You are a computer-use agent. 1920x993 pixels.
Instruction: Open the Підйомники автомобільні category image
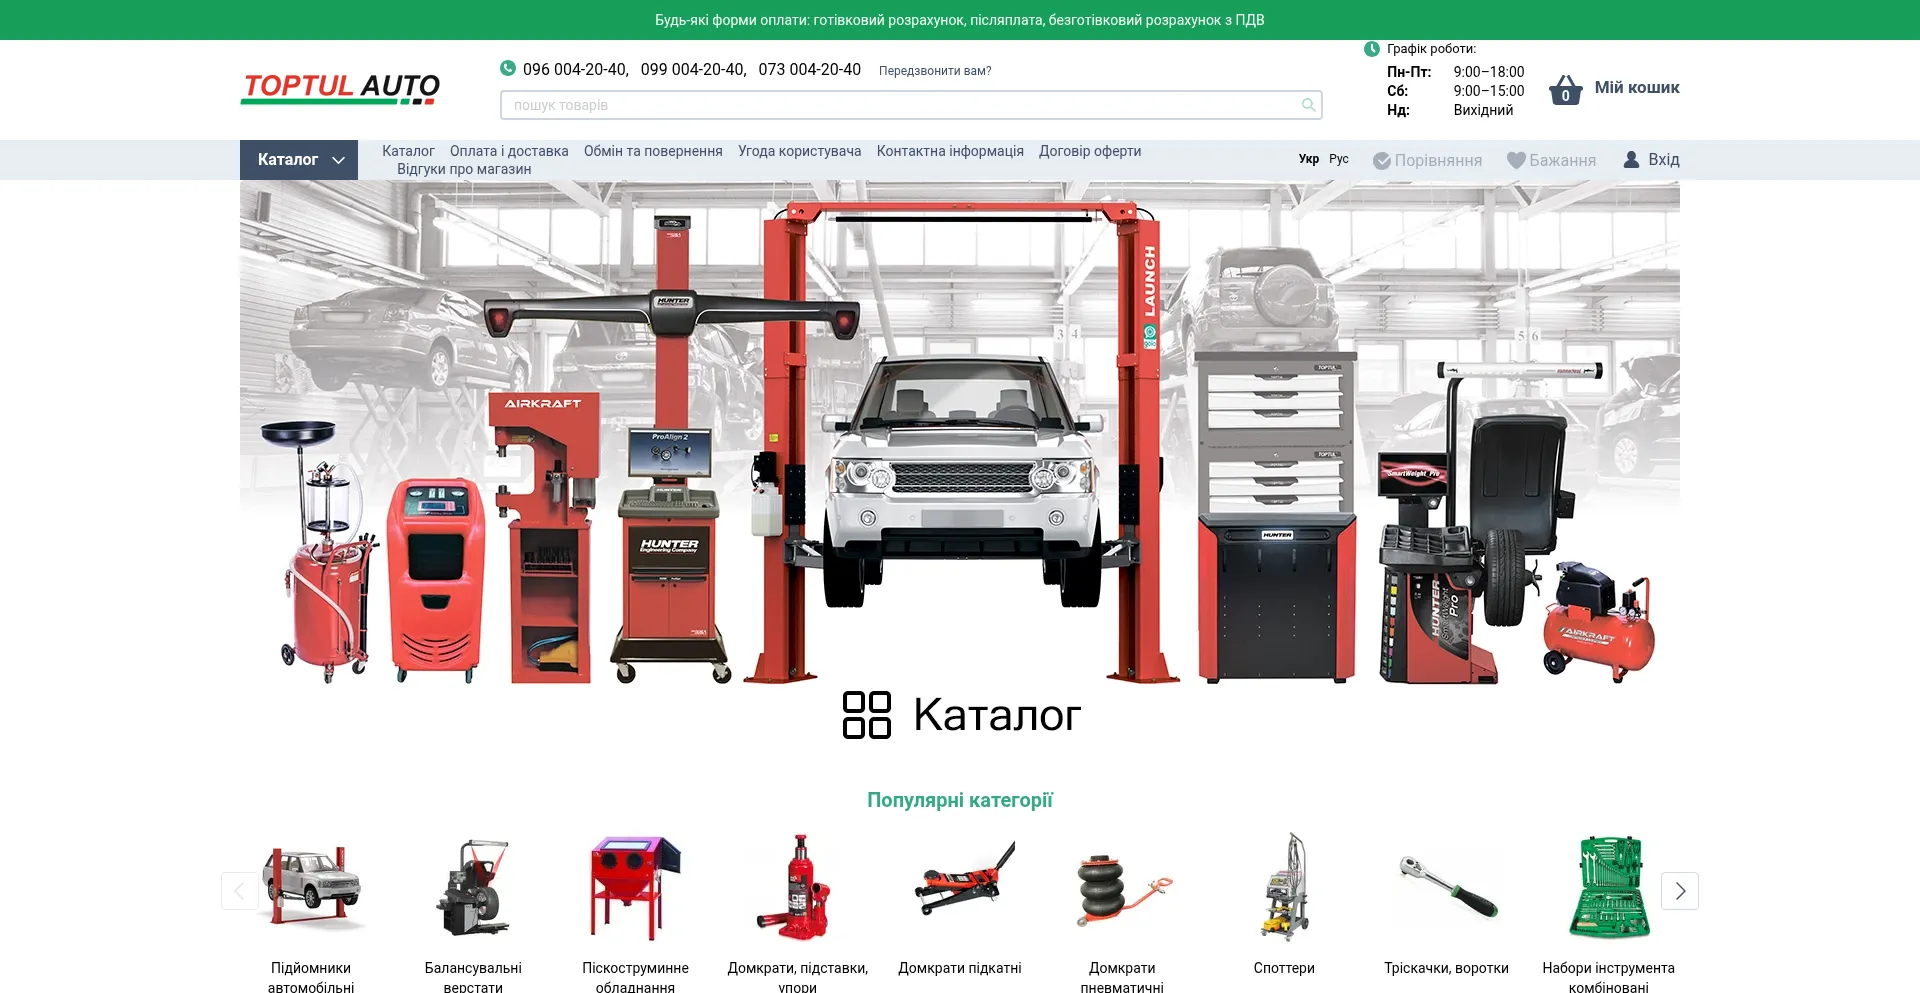(311, 888)
